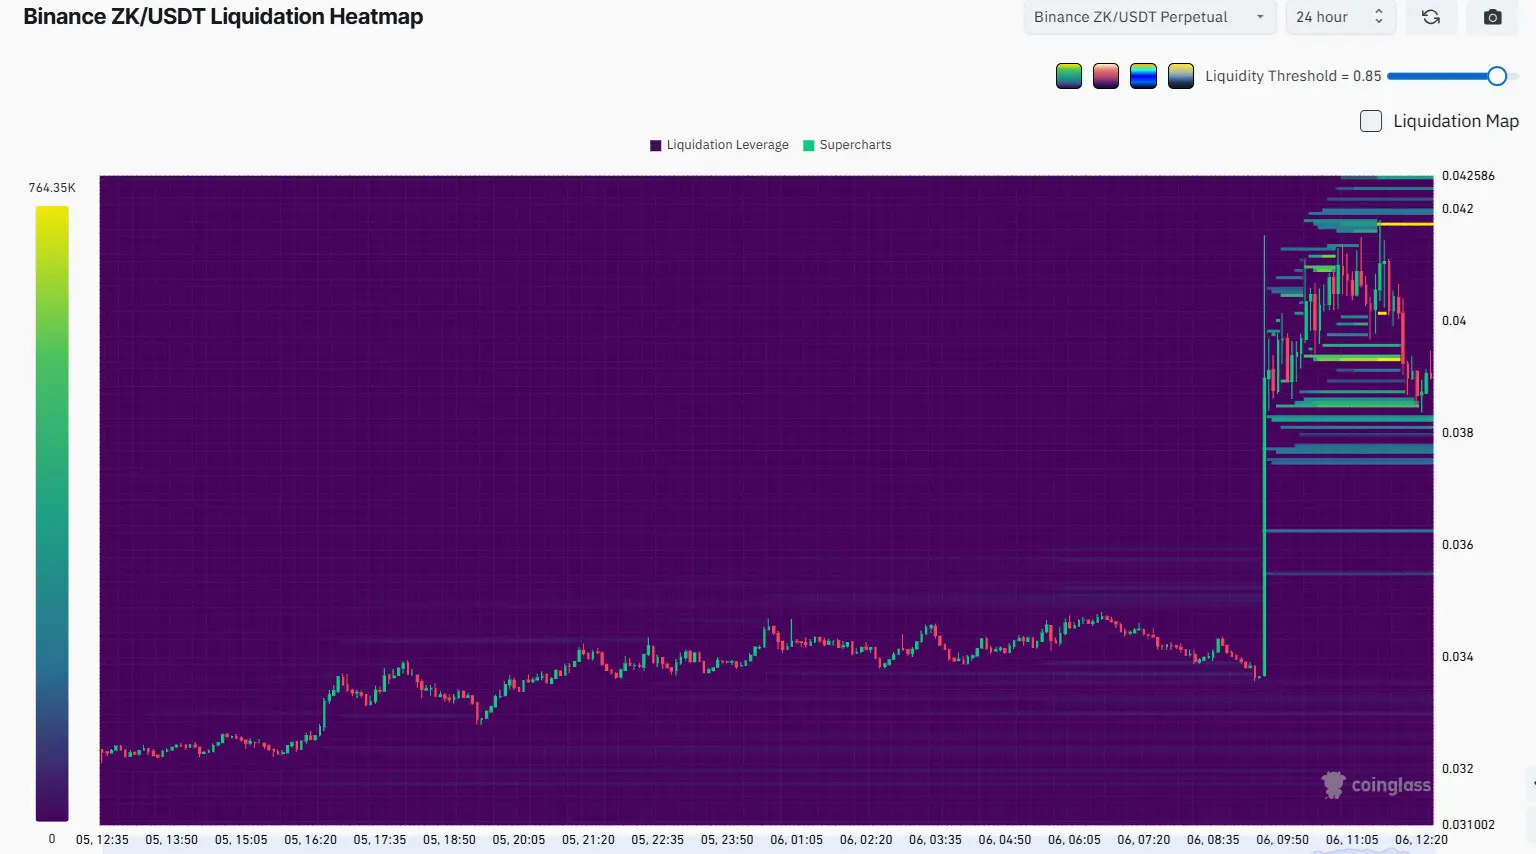Click the Supercharts legend color marker
The image size is (1536, 854).
pos(806,144)
